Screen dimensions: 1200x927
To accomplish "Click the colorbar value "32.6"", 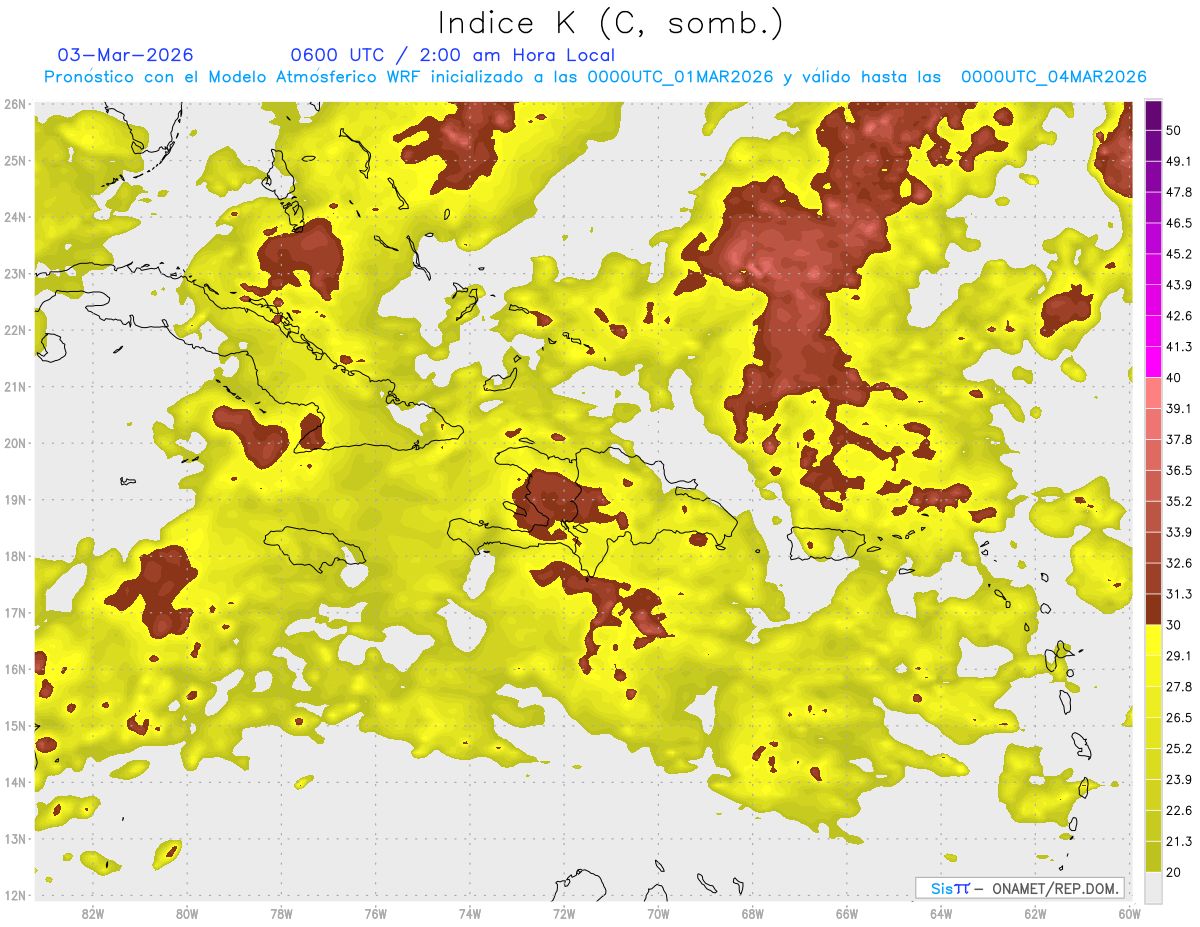I will tap(1178, 563).
